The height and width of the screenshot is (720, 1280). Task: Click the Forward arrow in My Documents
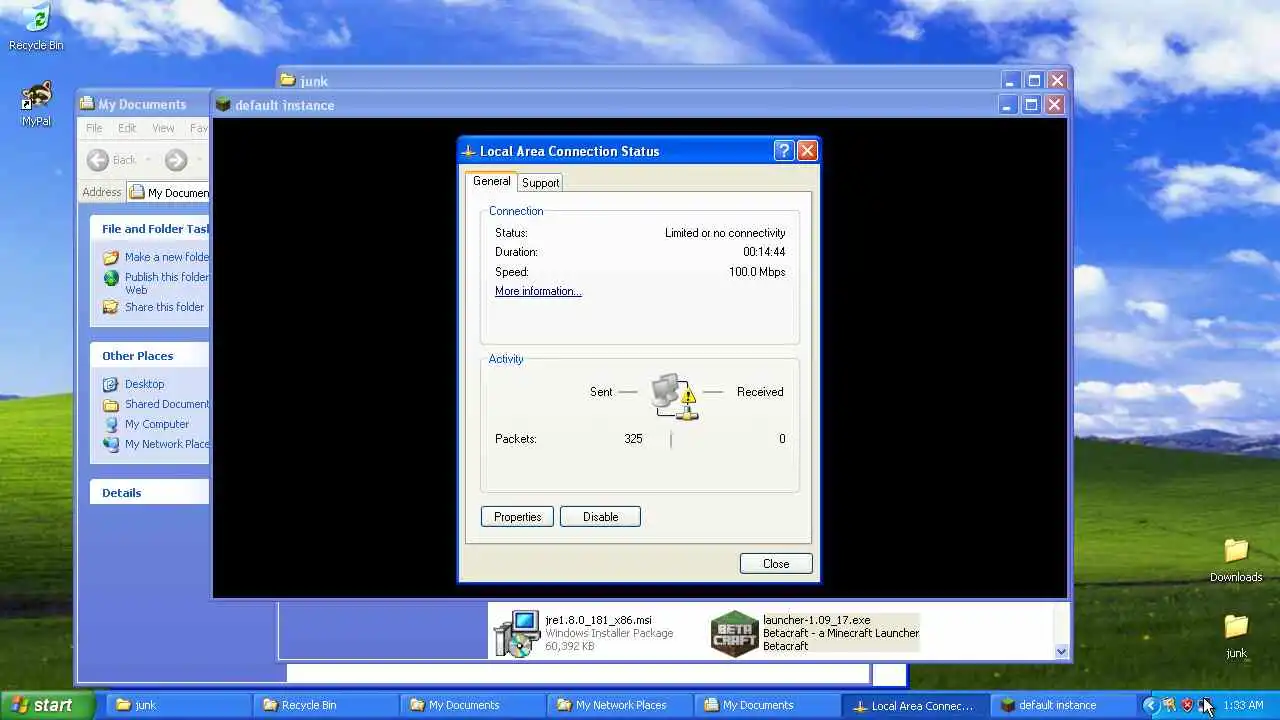pos(176,160)
